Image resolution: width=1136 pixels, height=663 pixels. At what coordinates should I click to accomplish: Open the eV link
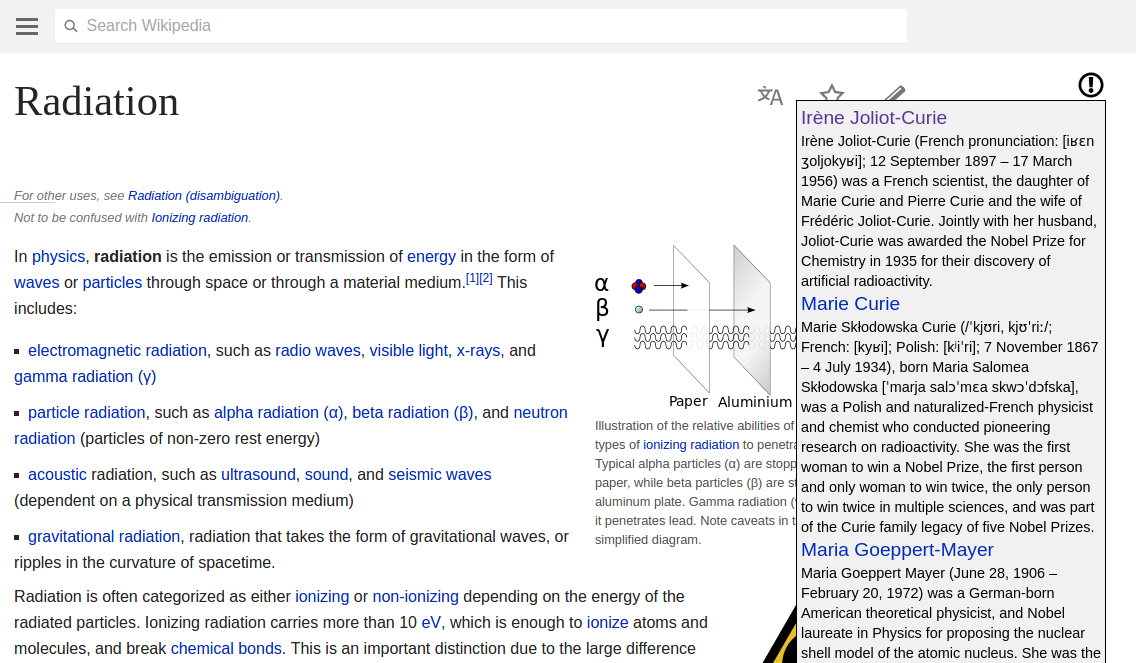click(430, 623)
